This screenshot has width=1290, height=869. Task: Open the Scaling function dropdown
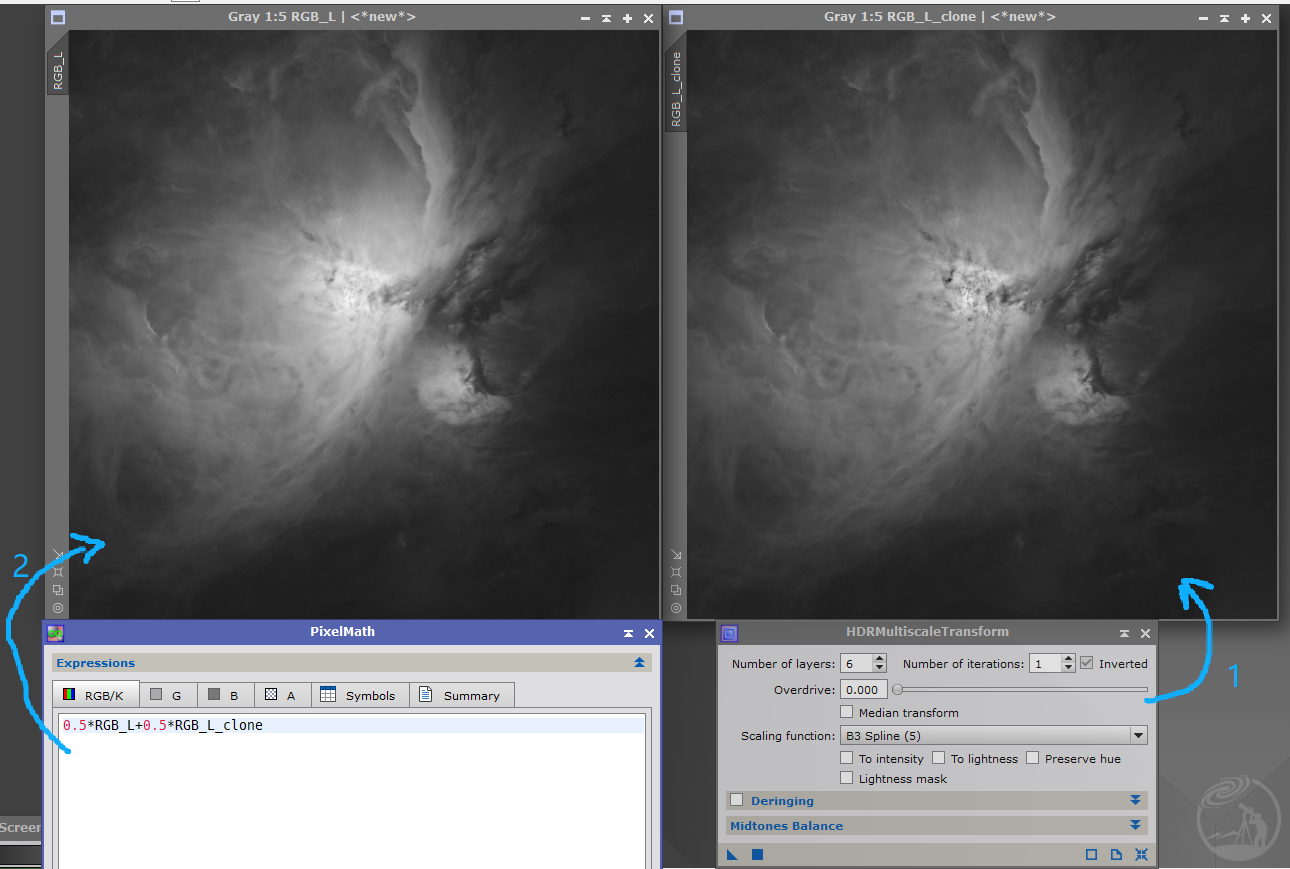(1137, 736)
